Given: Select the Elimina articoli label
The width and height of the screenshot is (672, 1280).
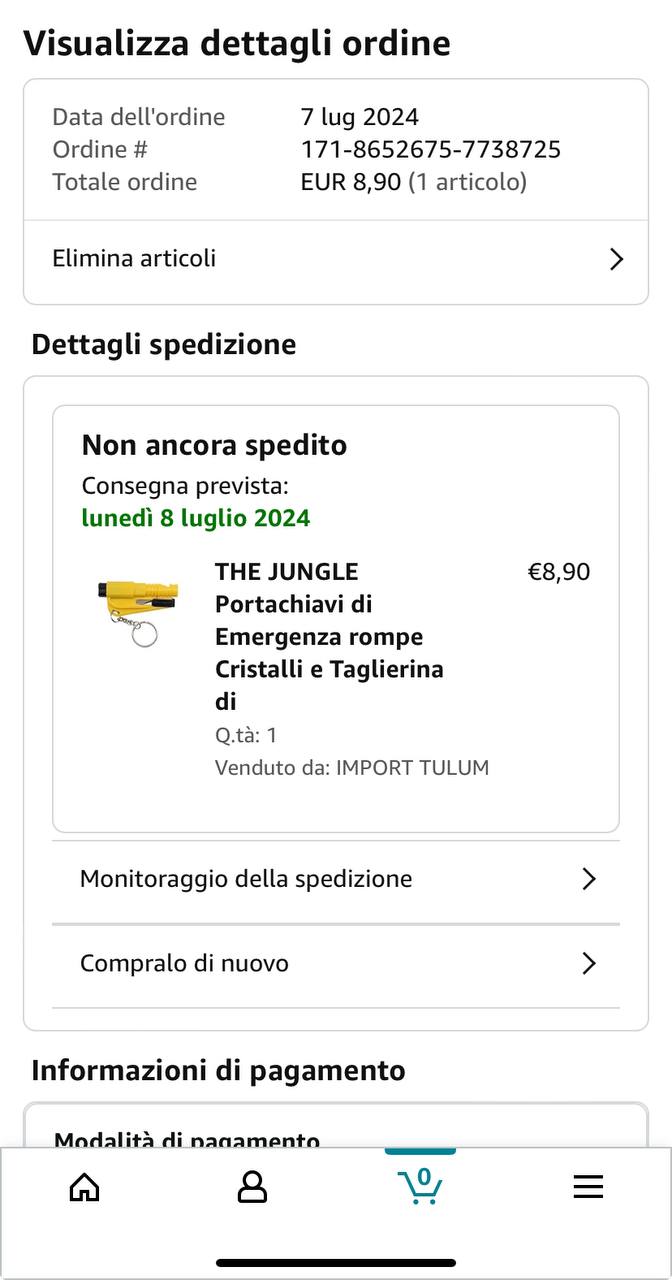Looking at the screenshot, I should 134,258.
